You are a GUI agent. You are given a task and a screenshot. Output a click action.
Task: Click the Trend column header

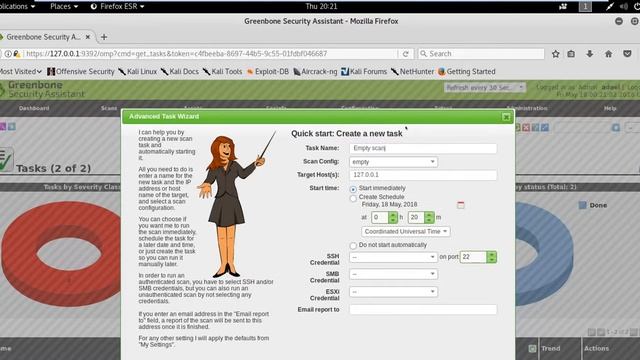(x=551, y=349)
